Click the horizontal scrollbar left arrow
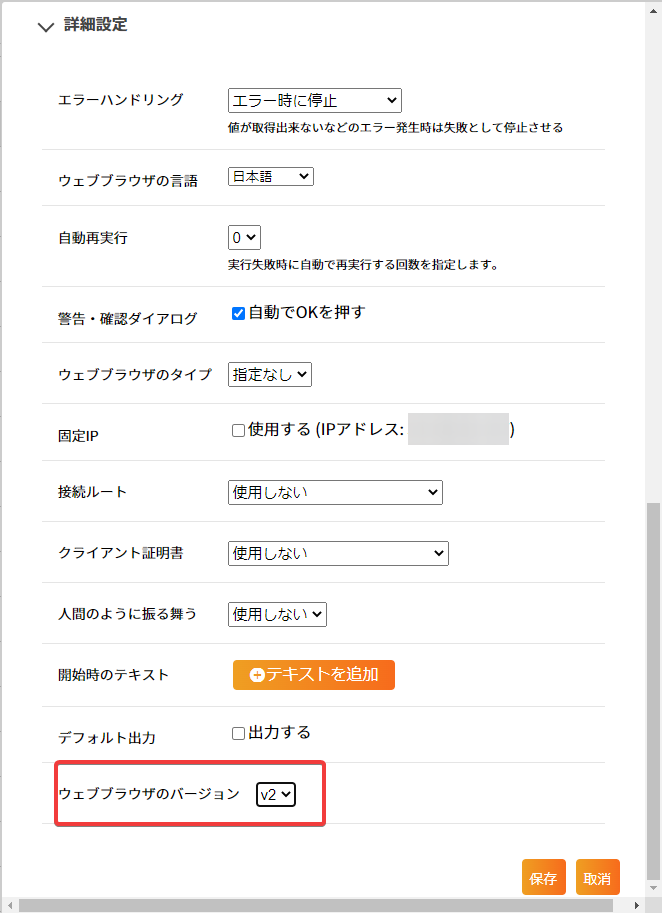Image resolution: width=662 pixels, height=913 pixels. tap(10, 905)
